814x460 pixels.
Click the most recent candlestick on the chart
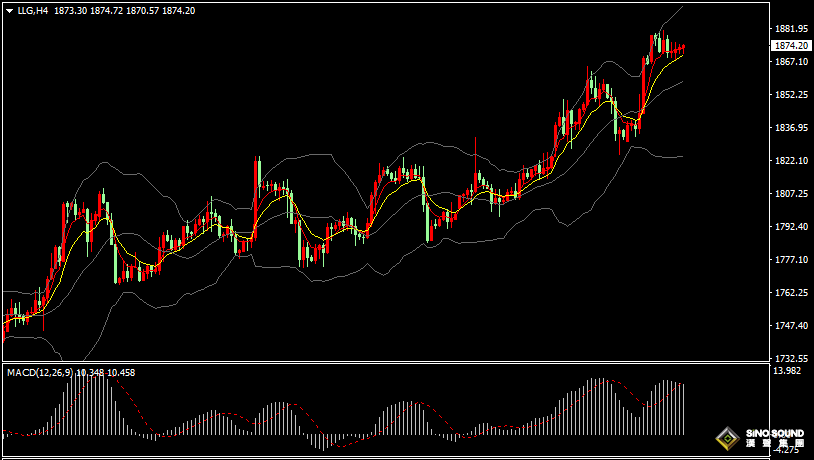click(x=684, y=48)
